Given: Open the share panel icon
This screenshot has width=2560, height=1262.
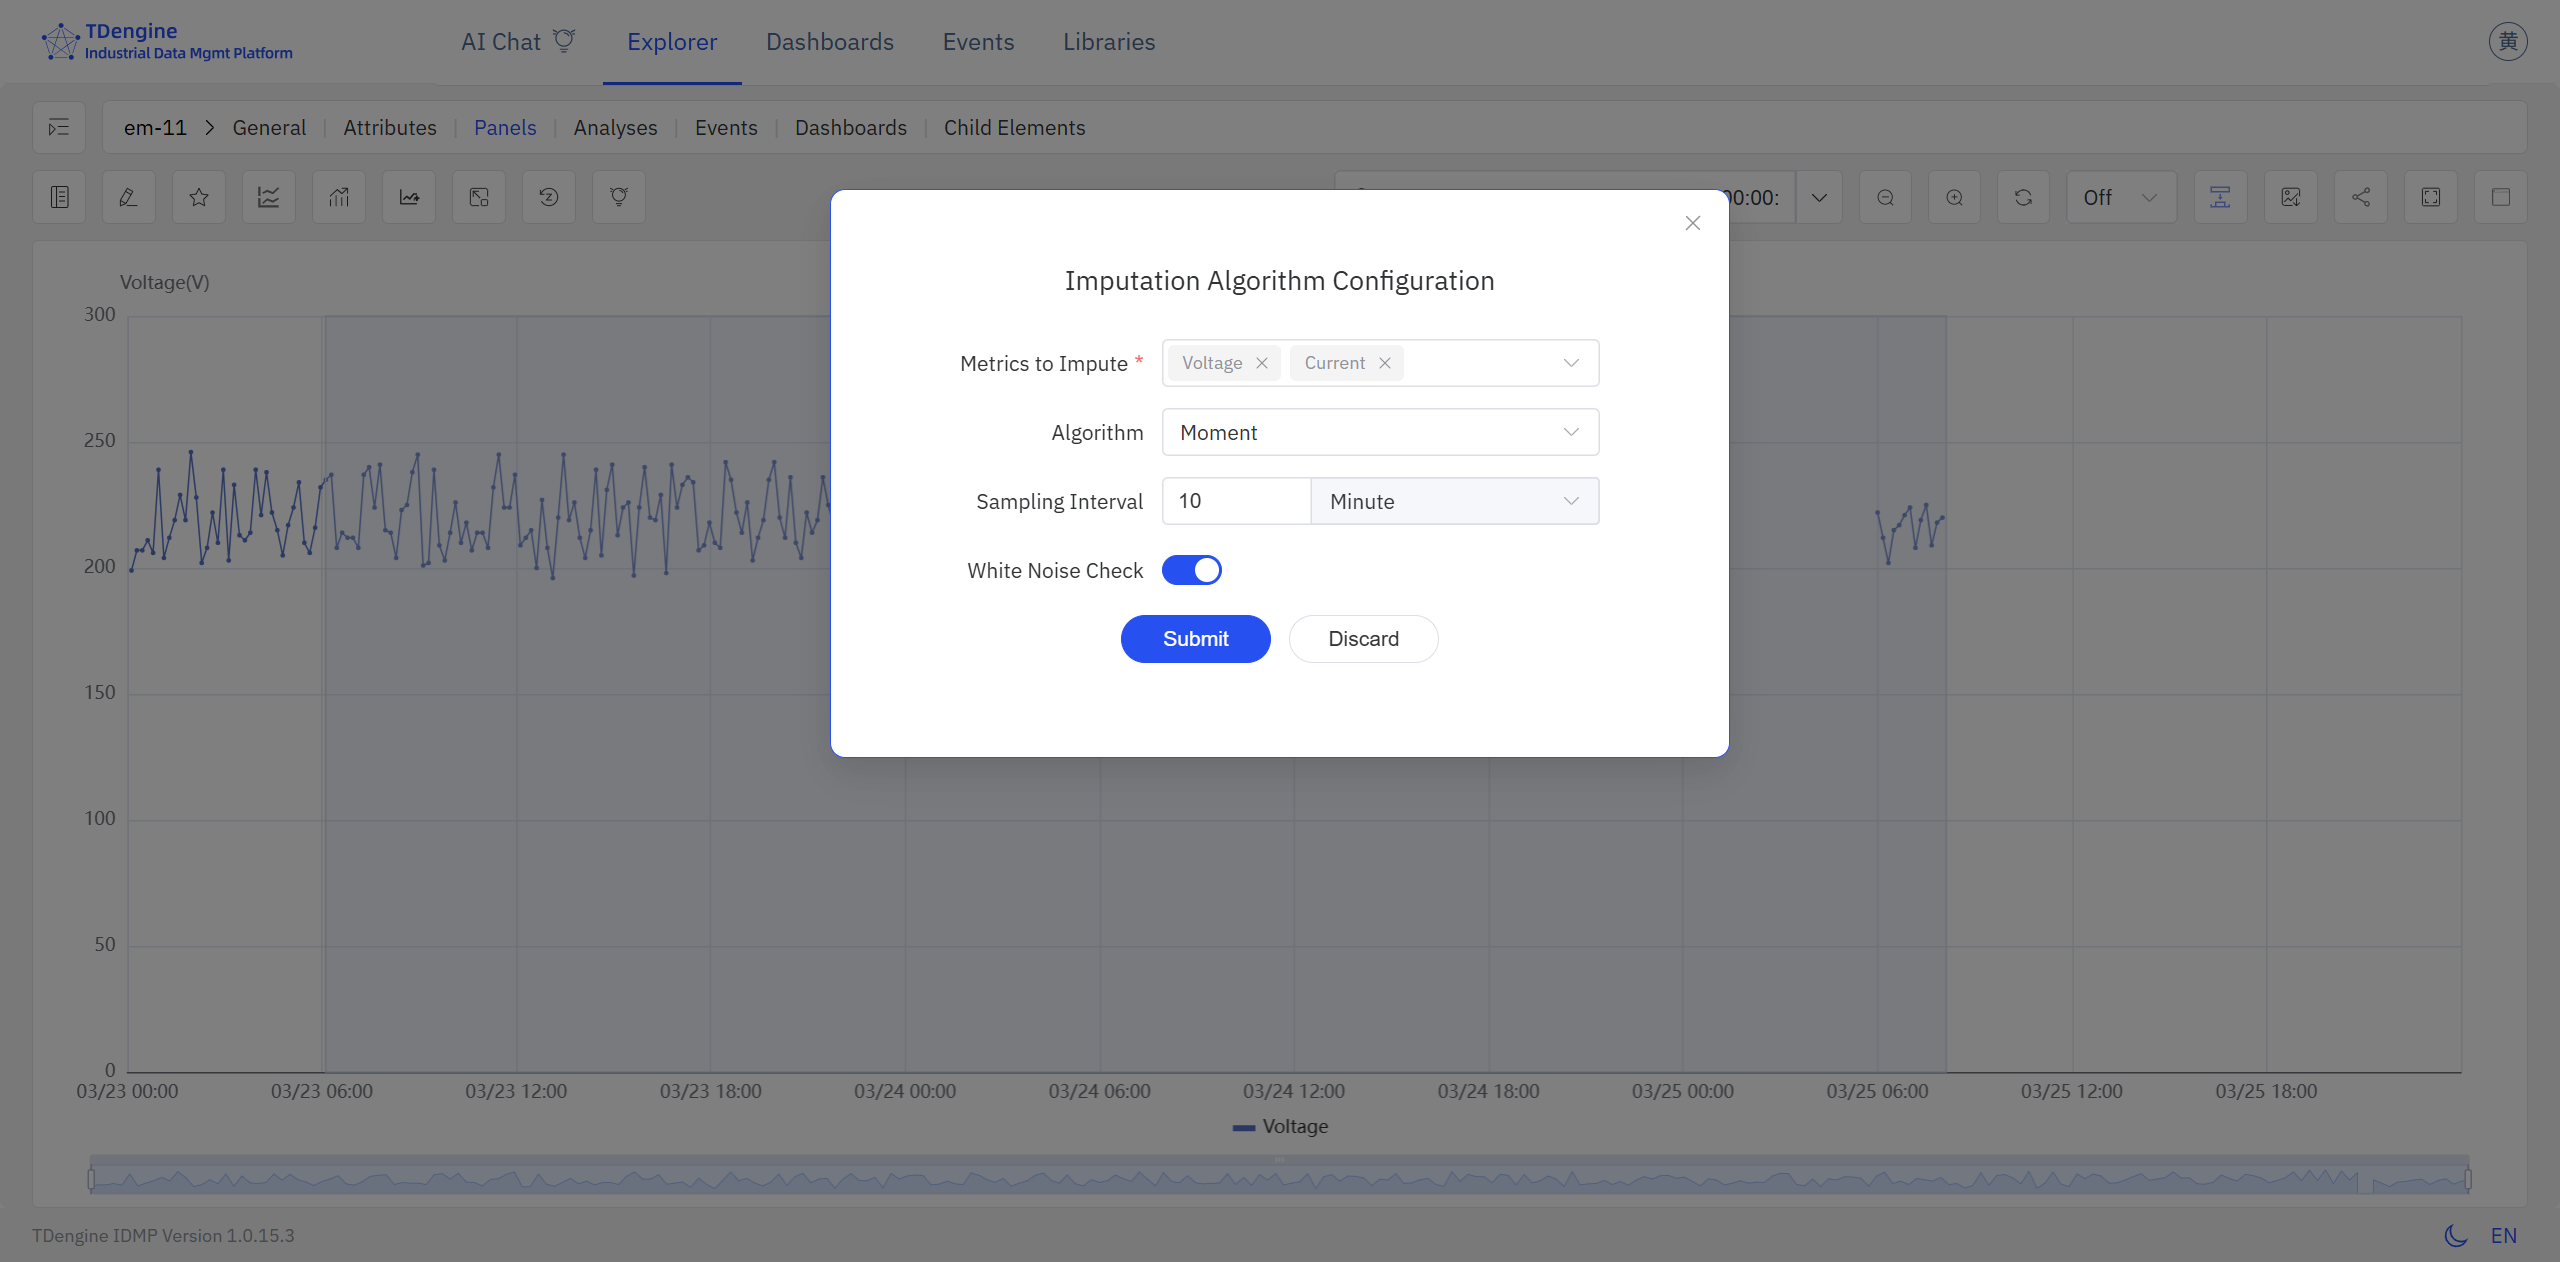Looking at the screenshot, I should tap(2360, 197).
